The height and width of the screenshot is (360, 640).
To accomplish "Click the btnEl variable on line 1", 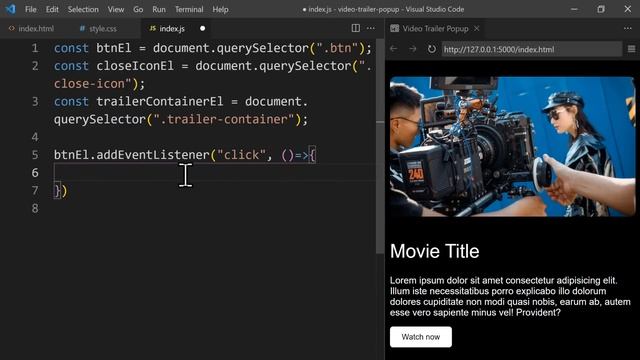I will 113,48.
